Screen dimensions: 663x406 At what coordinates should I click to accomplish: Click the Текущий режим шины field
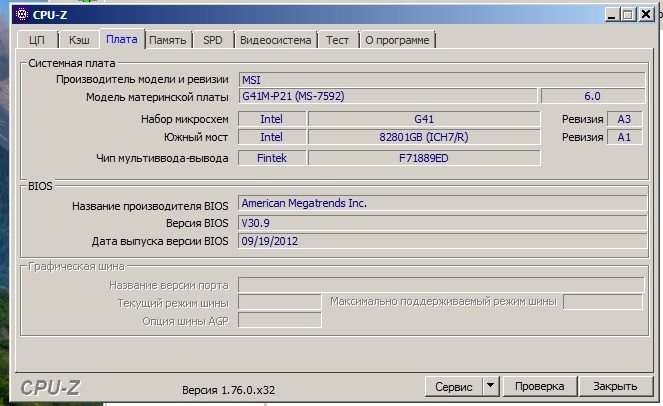coord(279,302)
